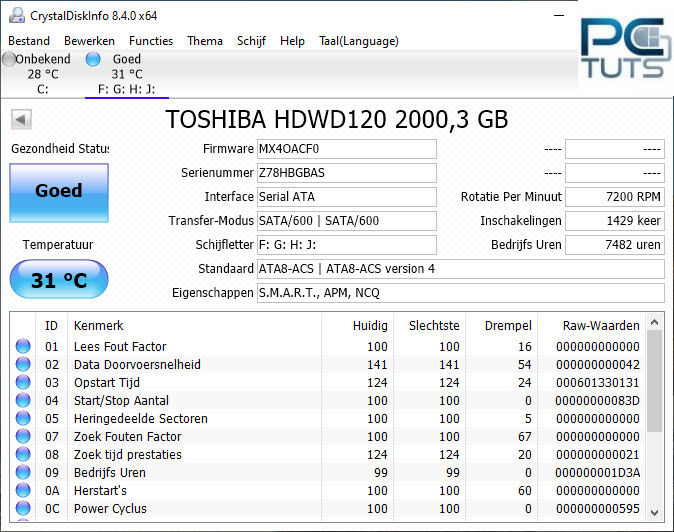Viewport: 674px width, 532px height.
Task: Click the status icon for Opstart Tijd
Action: coord(22,383)
